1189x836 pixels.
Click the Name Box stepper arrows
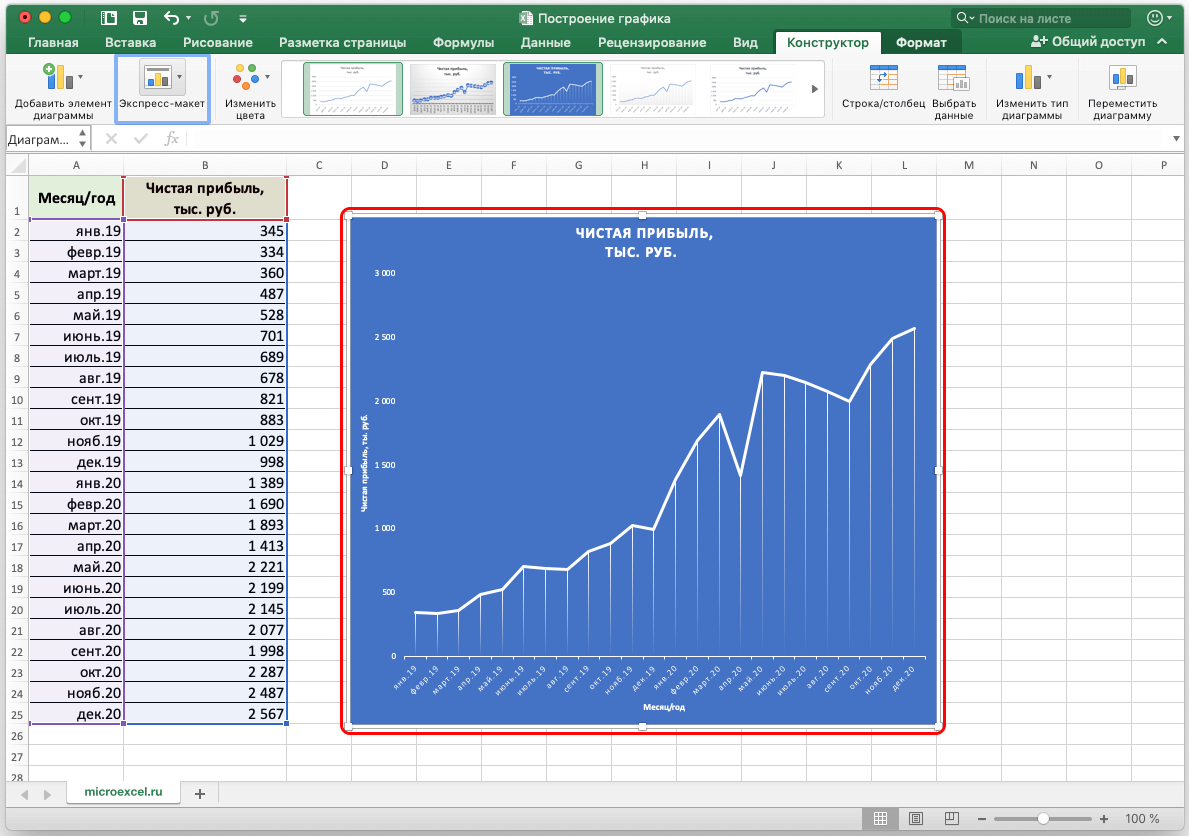pos(83,139)
